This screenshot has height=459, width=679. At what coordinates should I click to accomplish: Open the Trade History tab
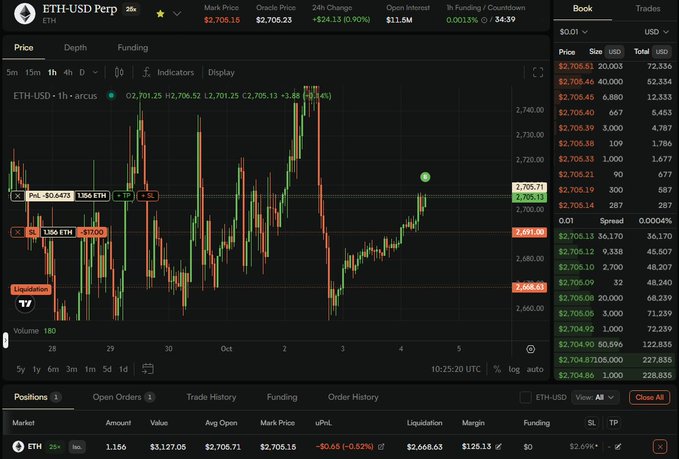211,397
